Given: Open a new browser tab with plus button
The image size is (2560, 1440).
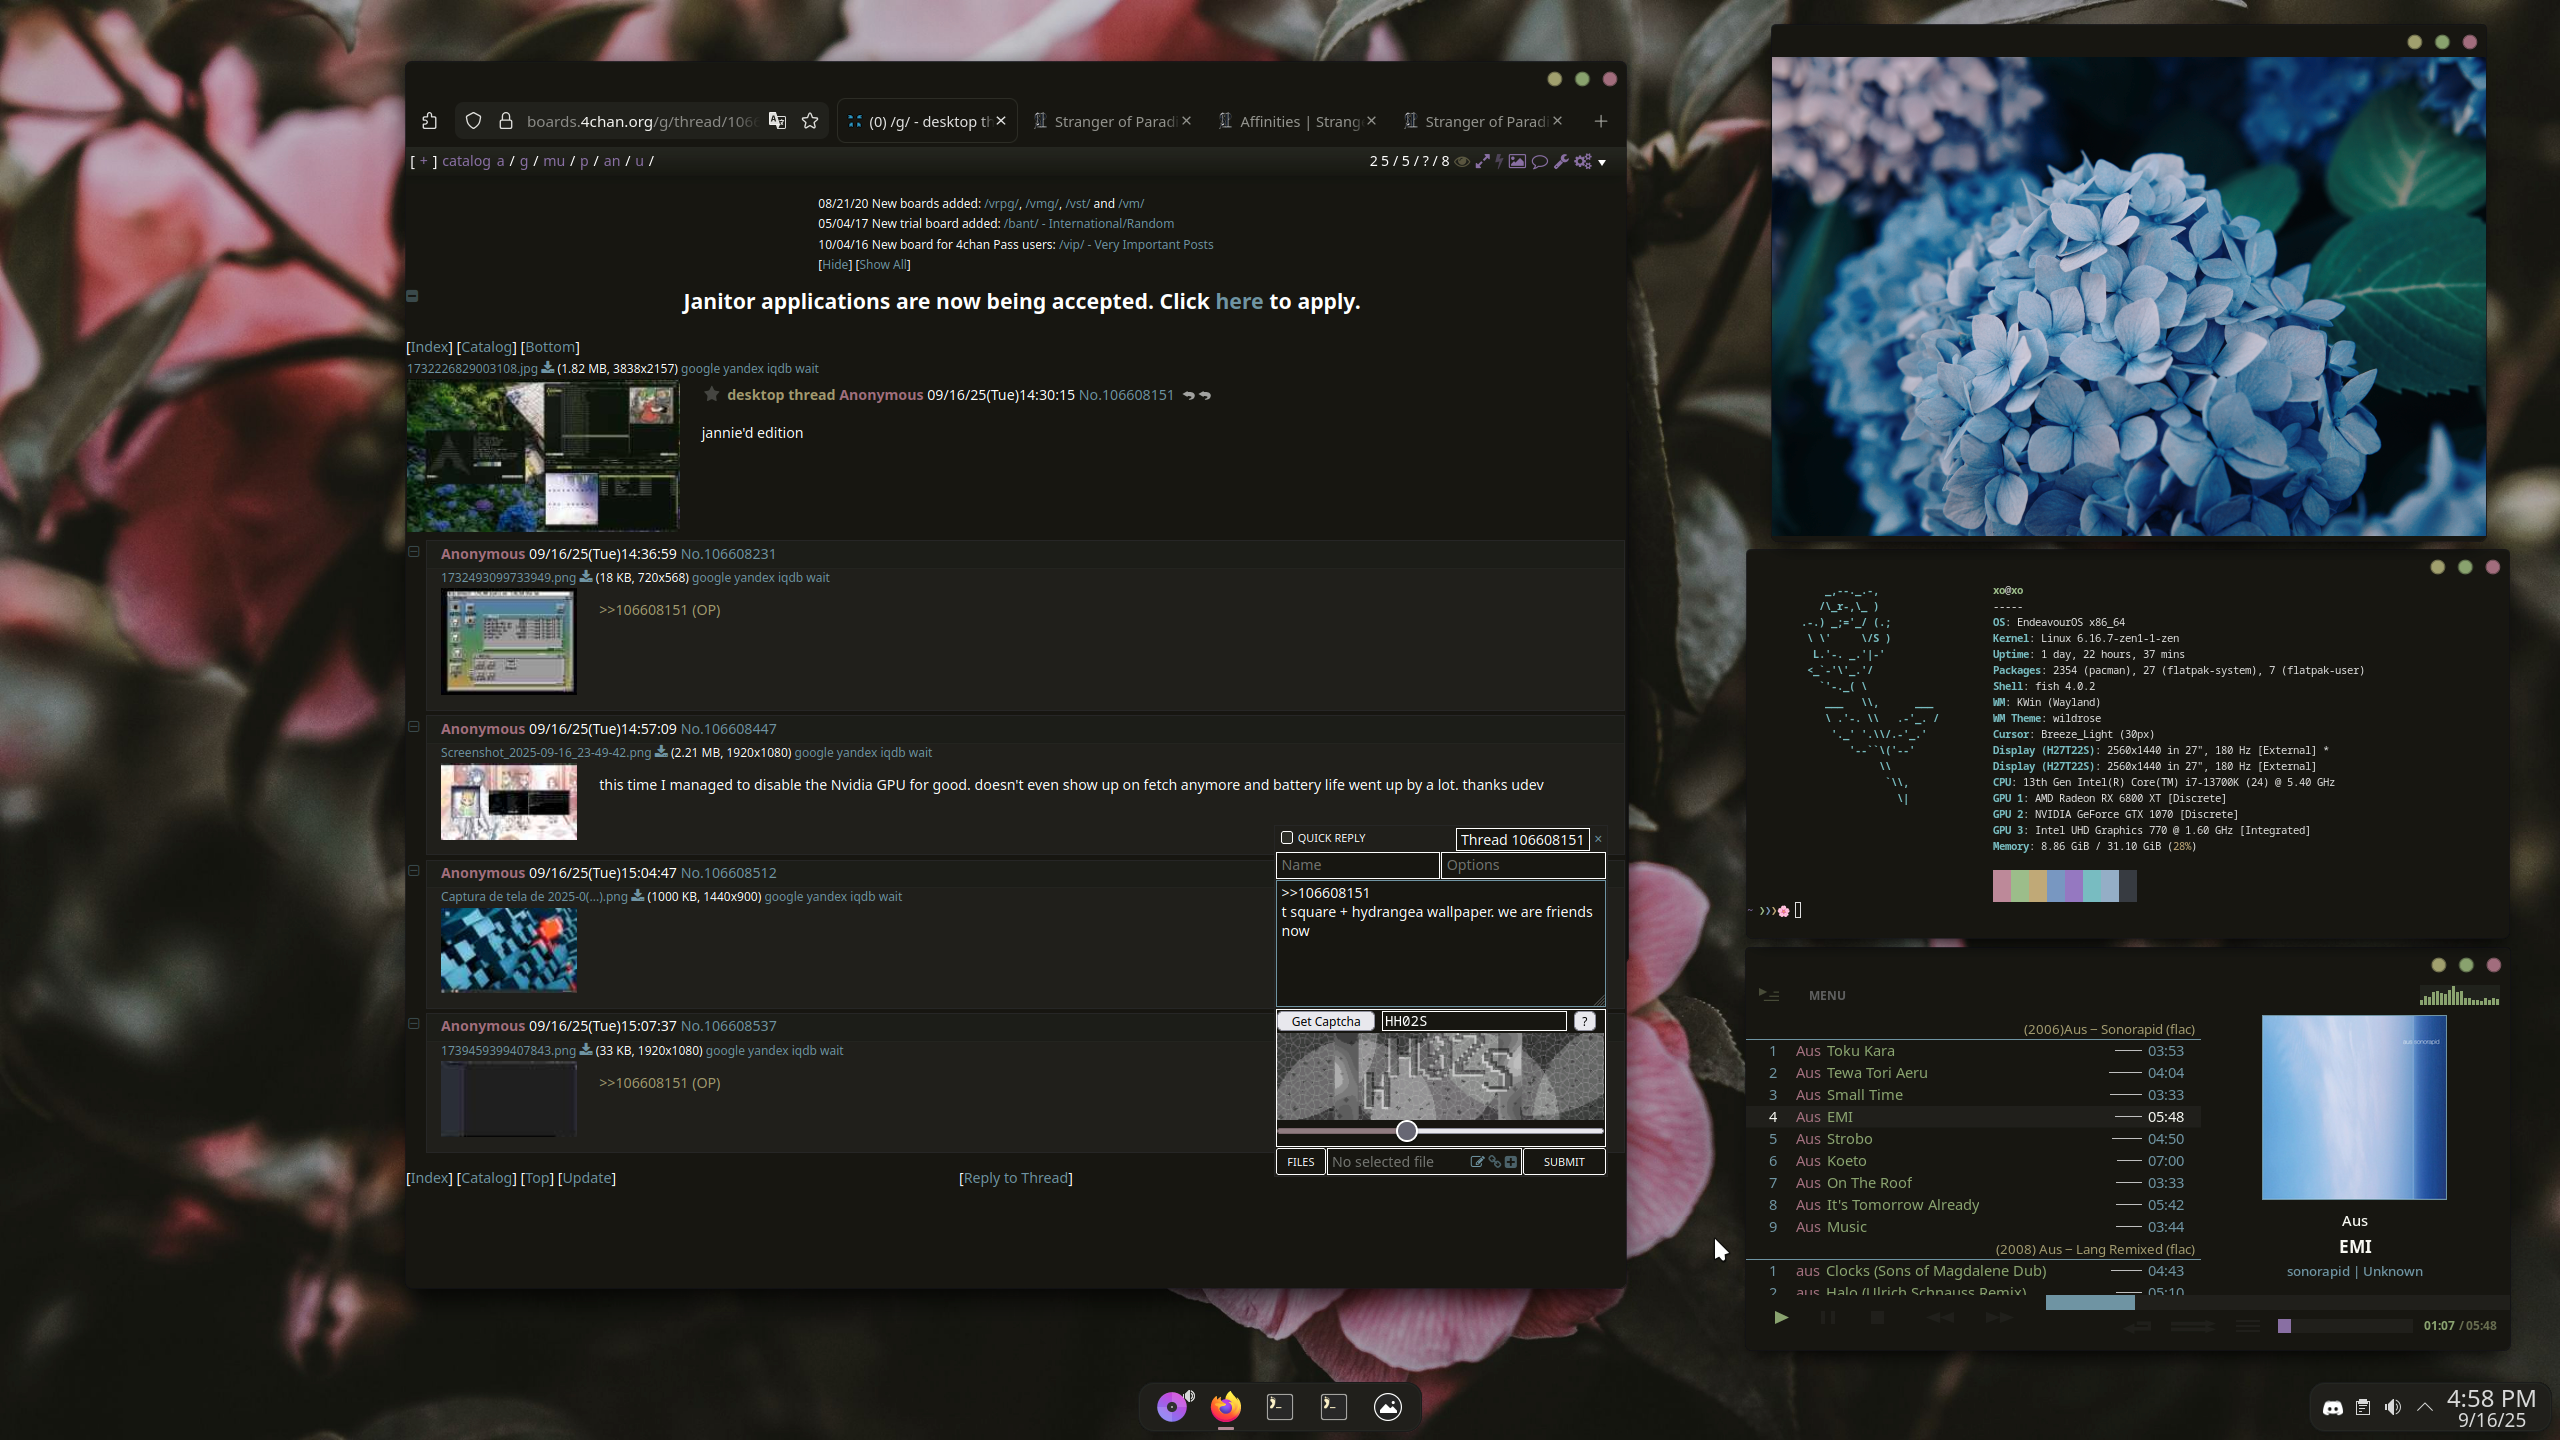Looking at the screenshot, I should [1601, 121].
